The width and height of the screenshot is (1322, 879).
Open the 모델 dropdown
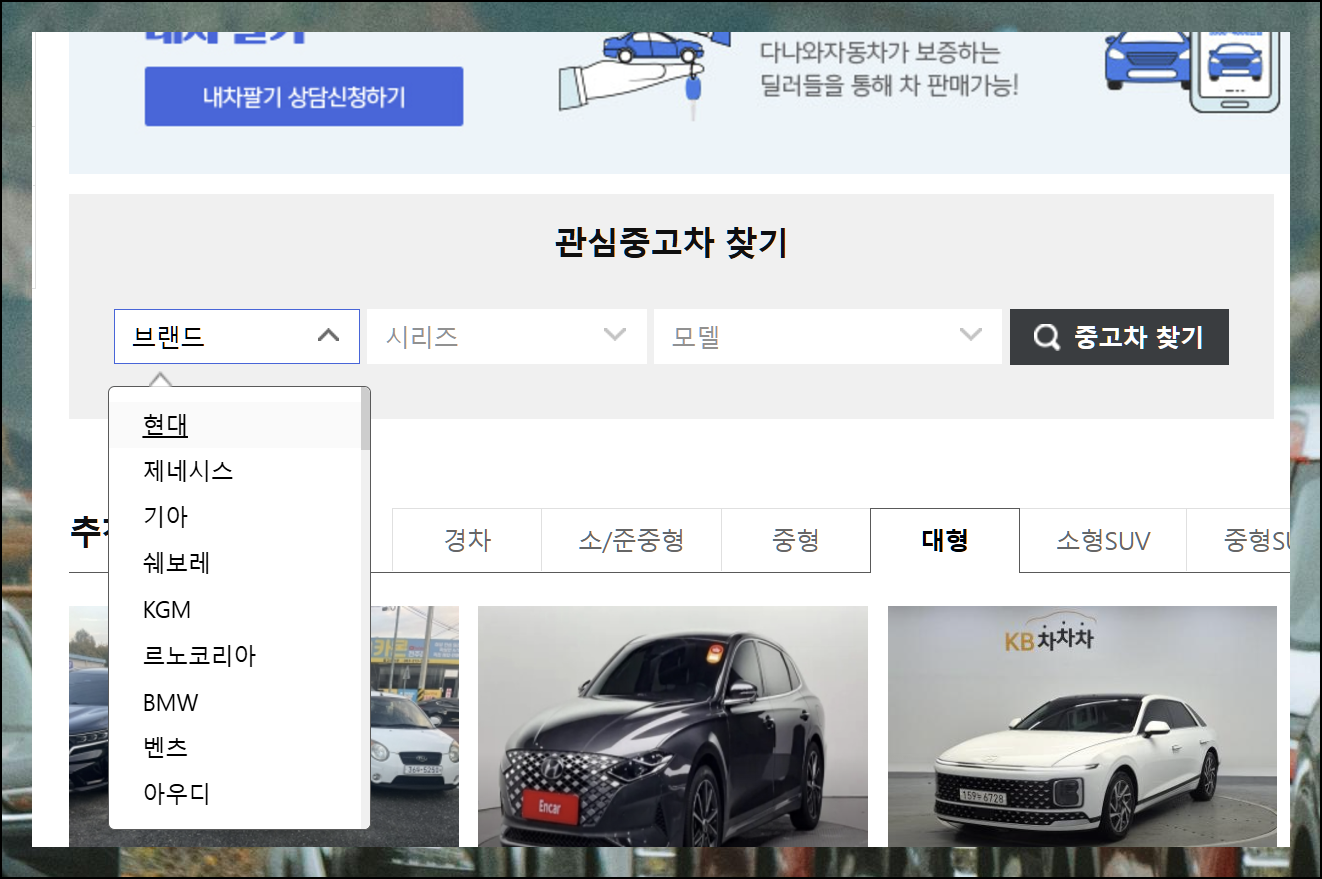point(827,336)
